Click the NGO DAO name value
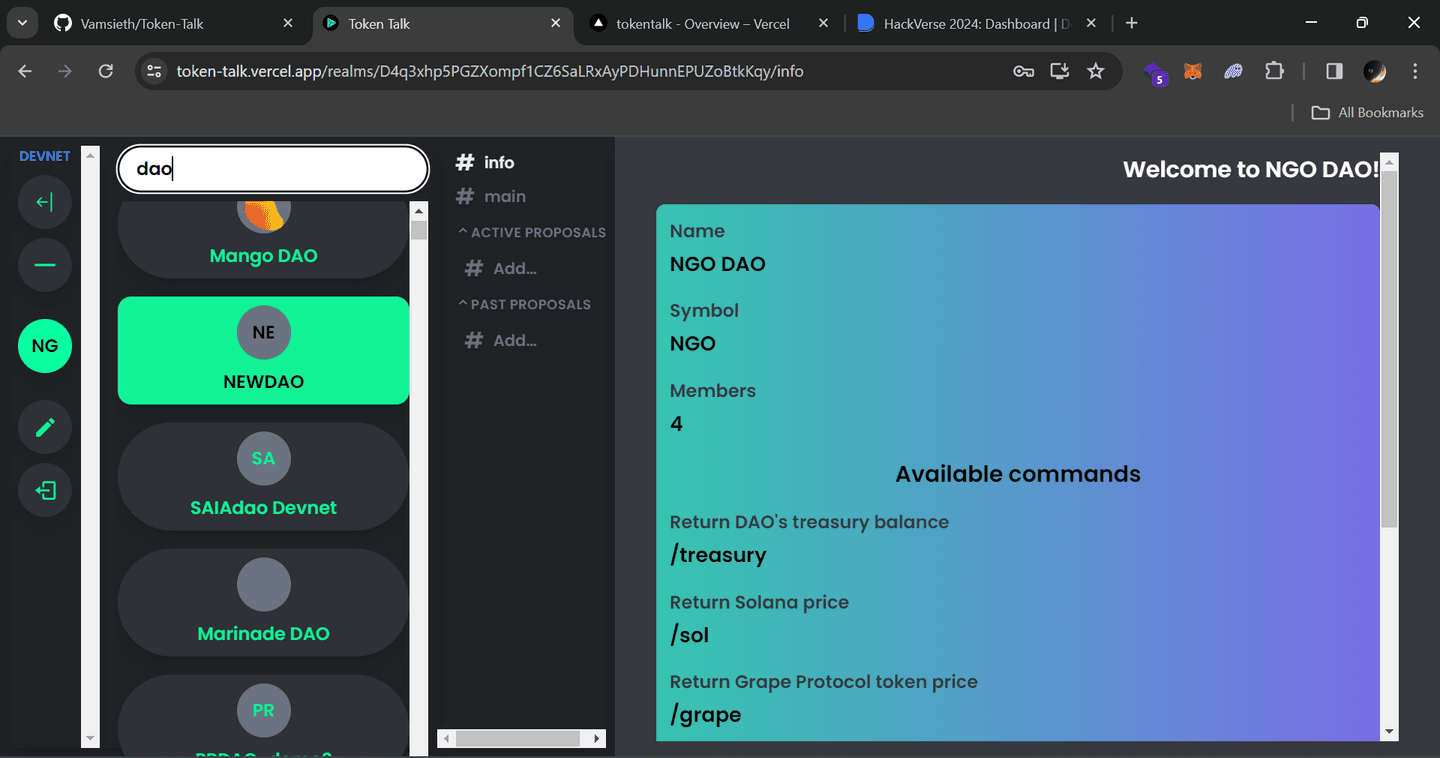The height and width of the screenshot is (758, 1440). [x=717, y=264]
